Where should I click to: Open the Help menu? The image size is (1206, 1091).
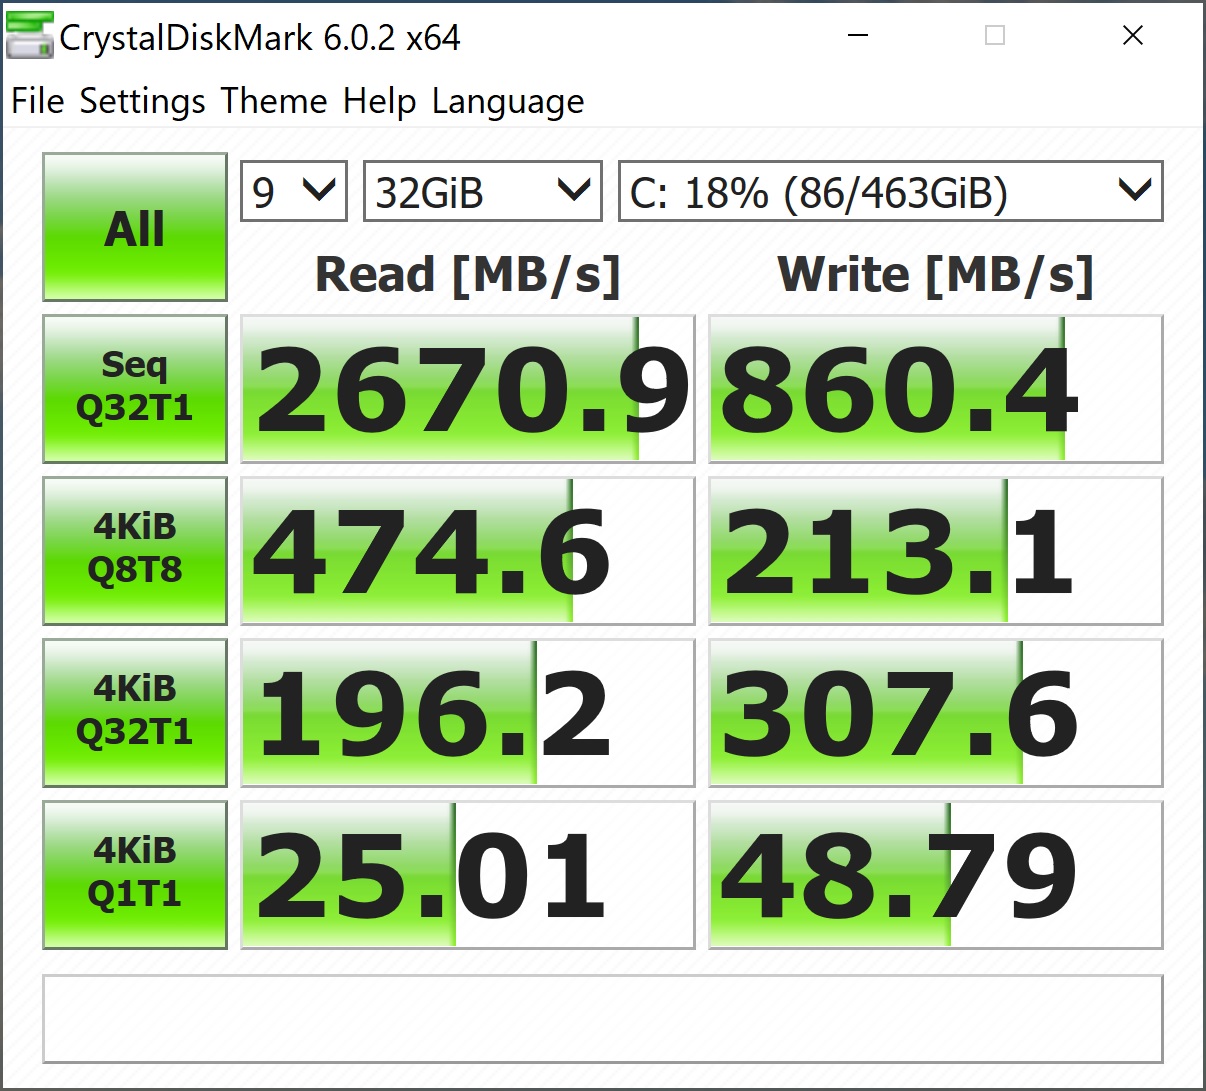tap(379, 101)
